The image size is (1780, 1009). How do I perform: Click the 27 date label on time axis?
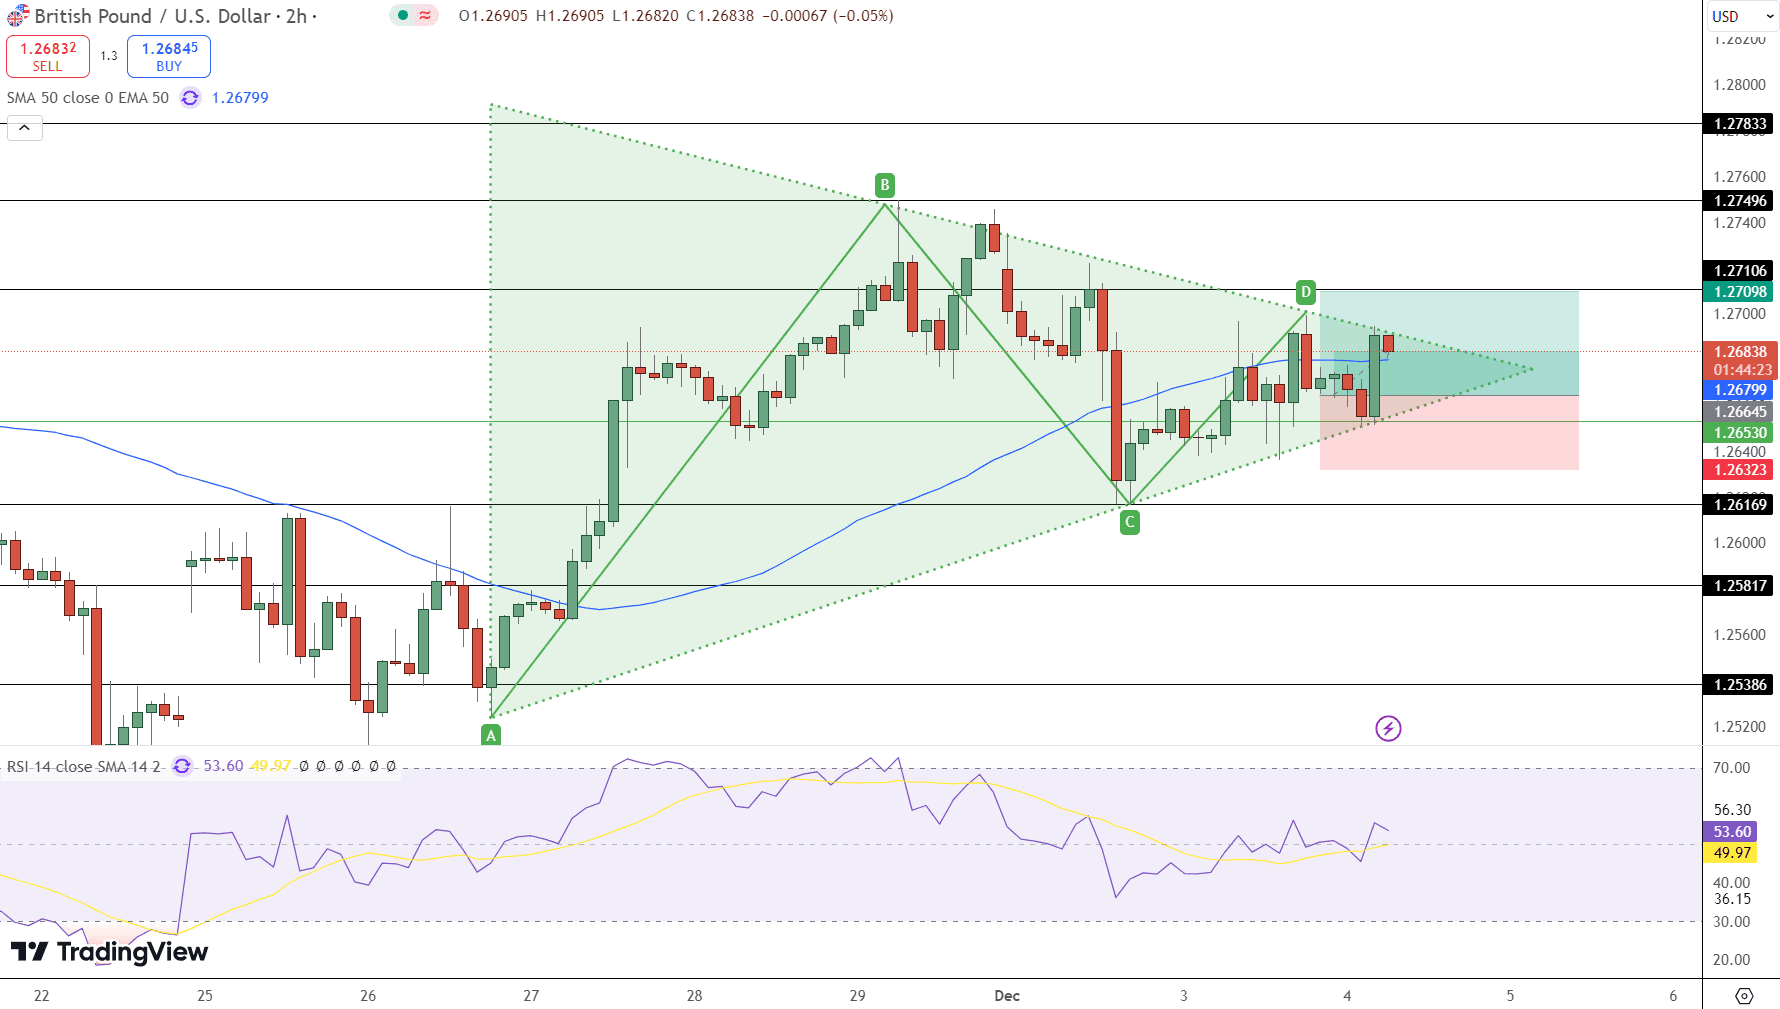coord(531,995)
